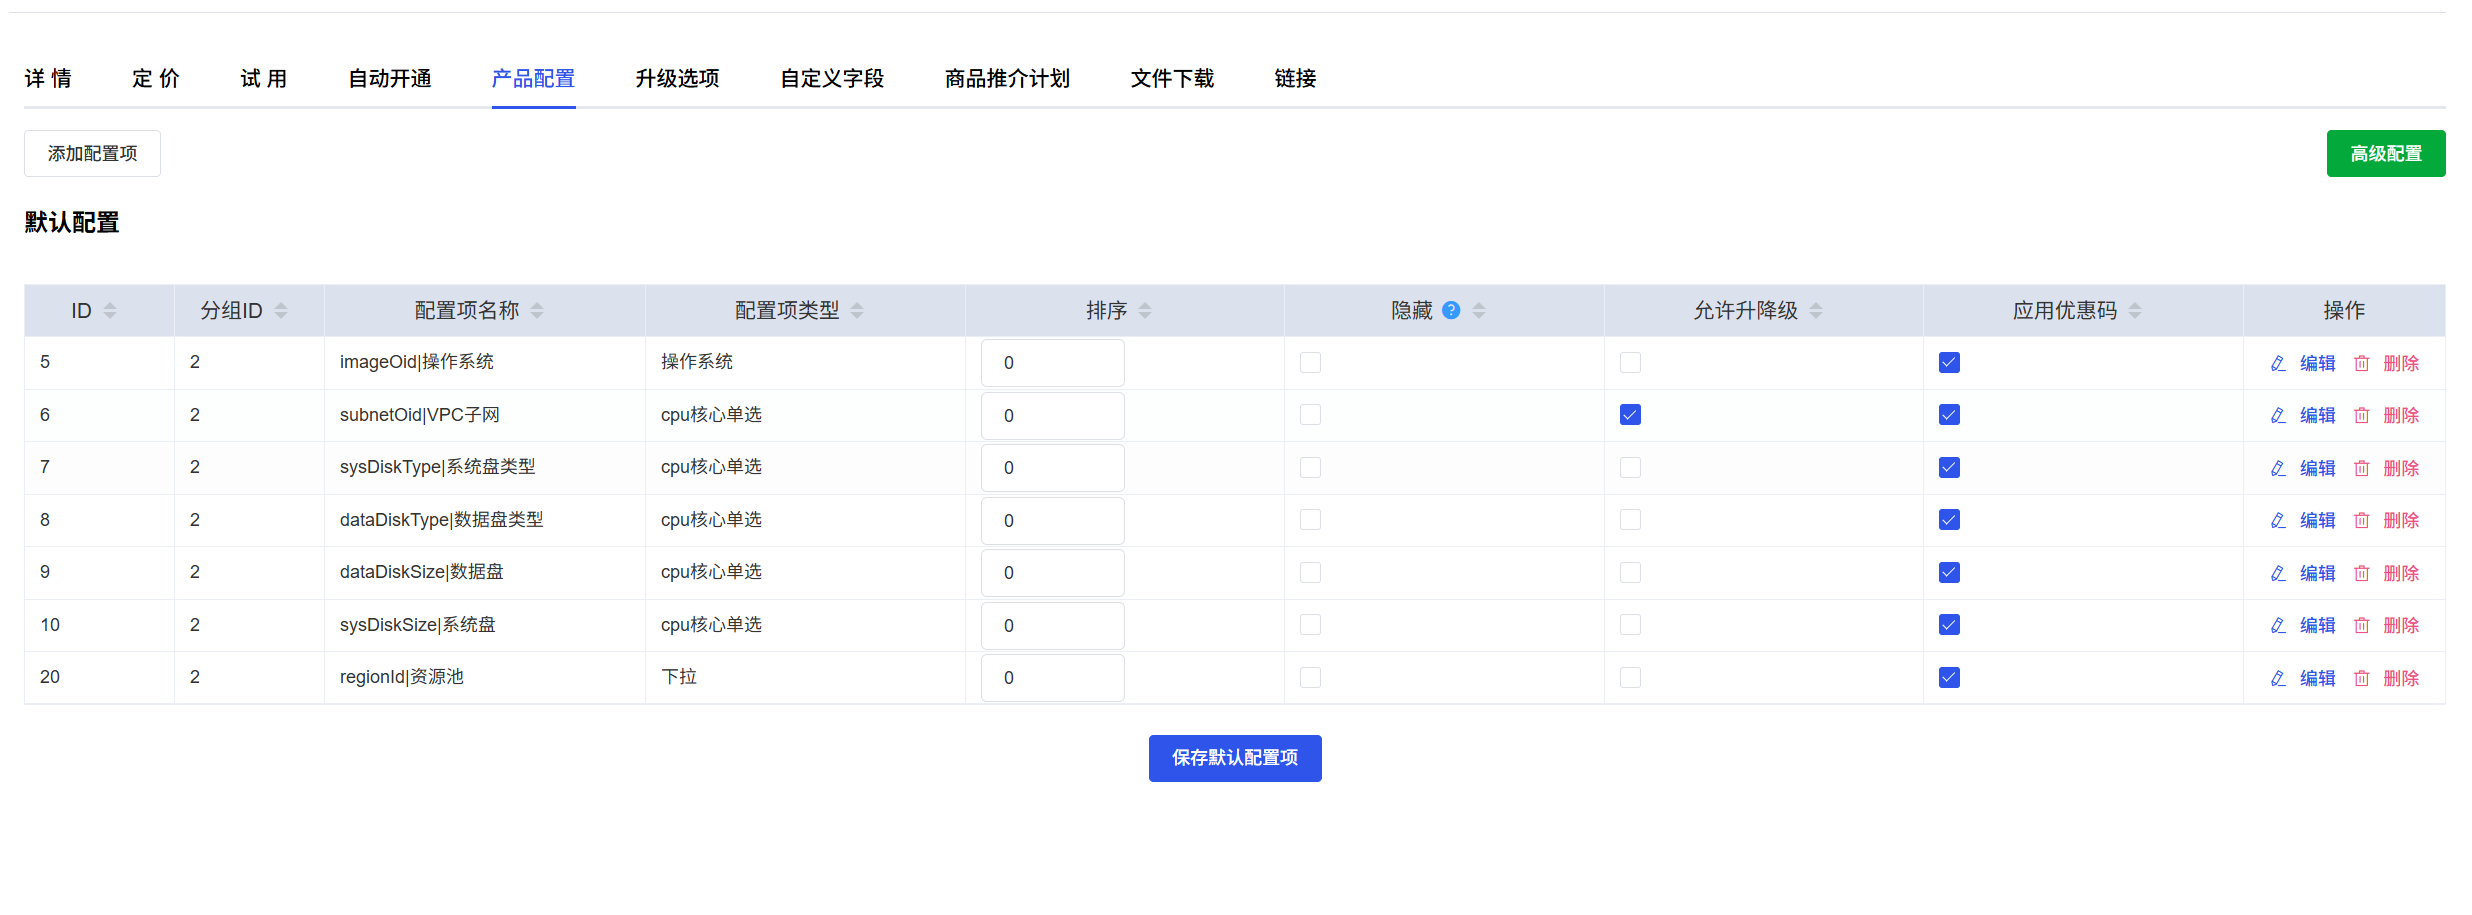Switch to the 升级选项 tab
The image size is (2472, 915).
tap(677, 79)
